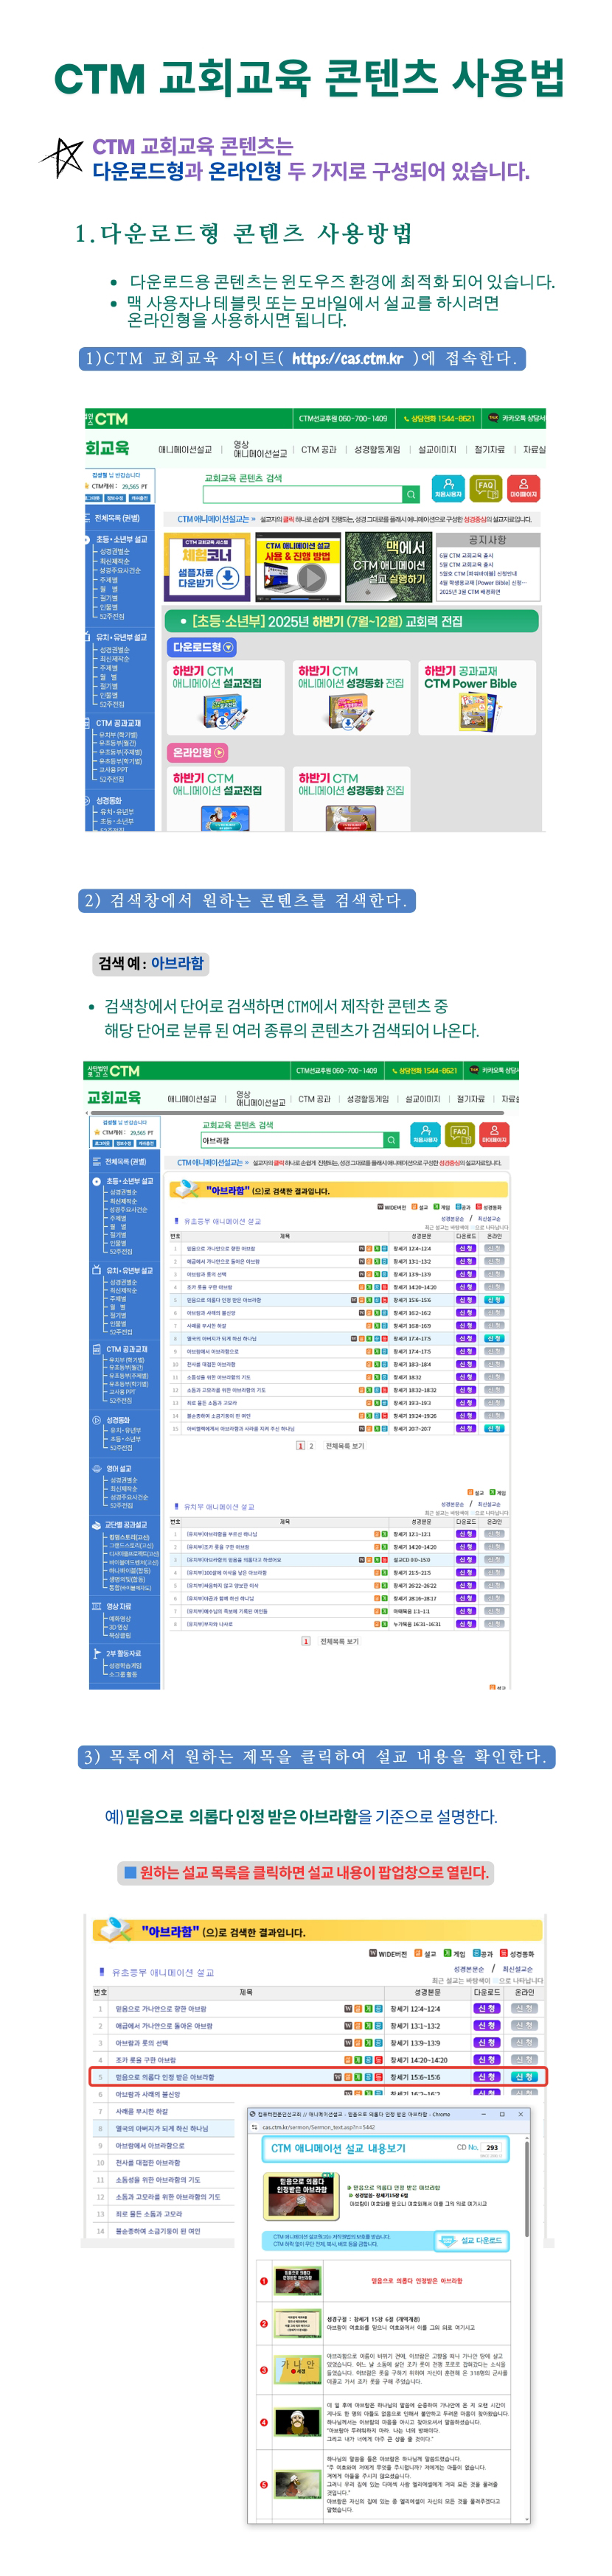
Task: Open the 영어 설교 sidebar section icon
Action: point(97,1469)
